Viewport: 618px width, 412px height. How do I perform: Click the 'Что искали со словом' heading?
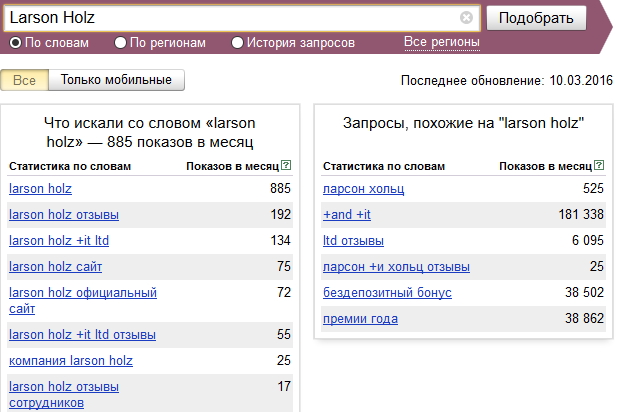[x=149, y=132]
